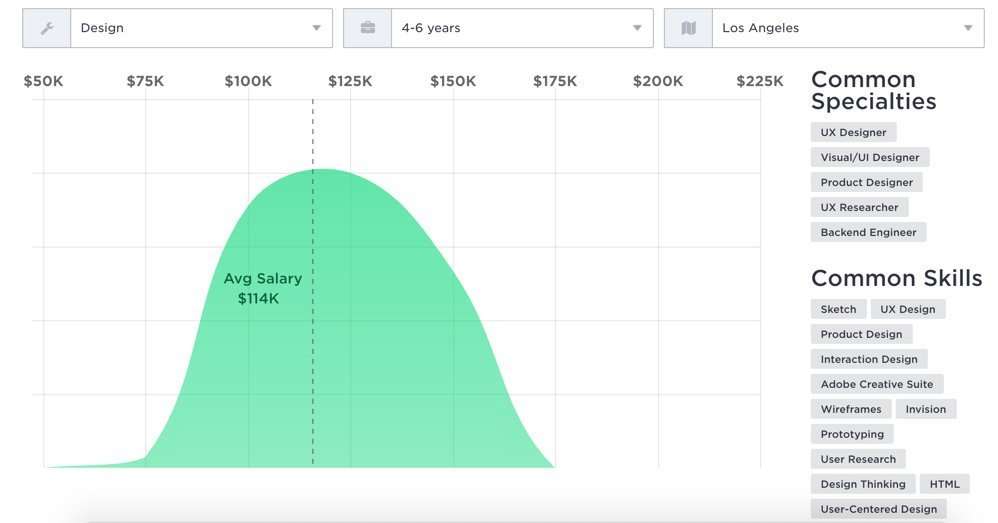Click the $175K axis label
The height and width of the screenshot is (523, 998).
(555, 81)
